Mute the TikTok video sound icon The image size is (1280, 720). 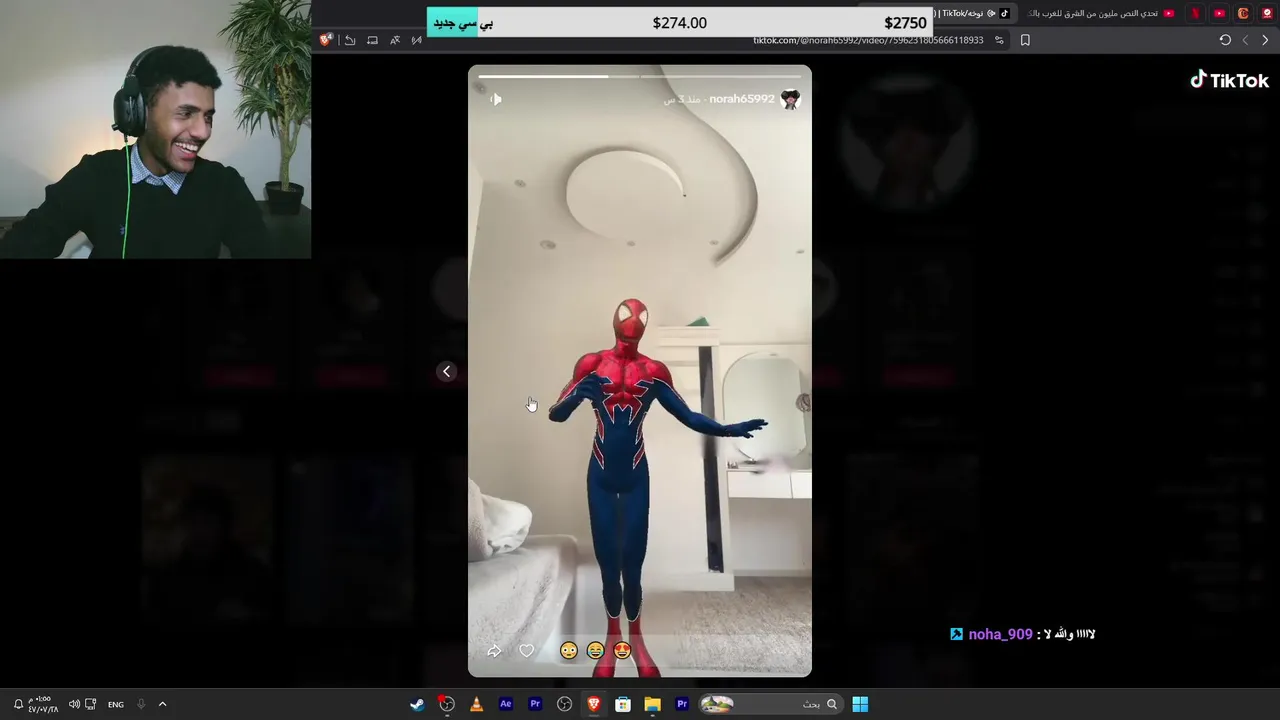pos(495,99)
